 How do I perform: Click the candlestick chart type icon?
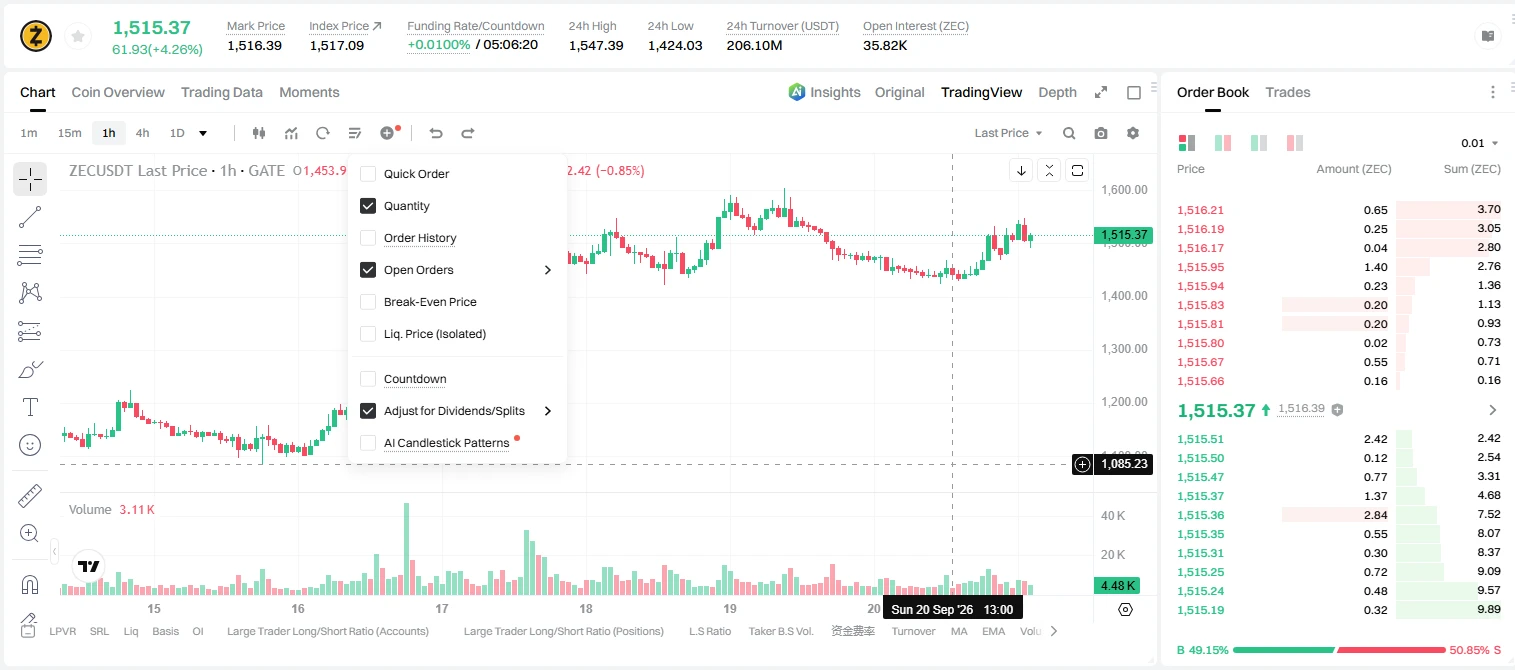(259, 133)
